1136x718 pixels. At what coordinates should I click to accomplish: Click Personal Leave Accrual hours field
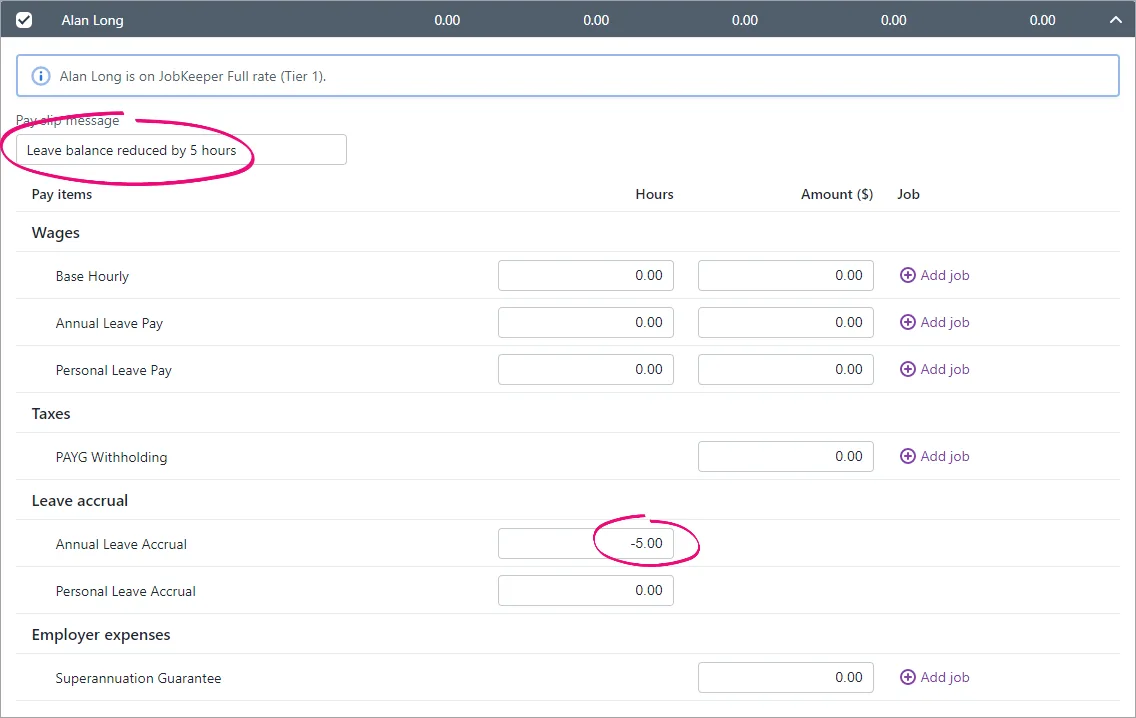pos(585,590)
